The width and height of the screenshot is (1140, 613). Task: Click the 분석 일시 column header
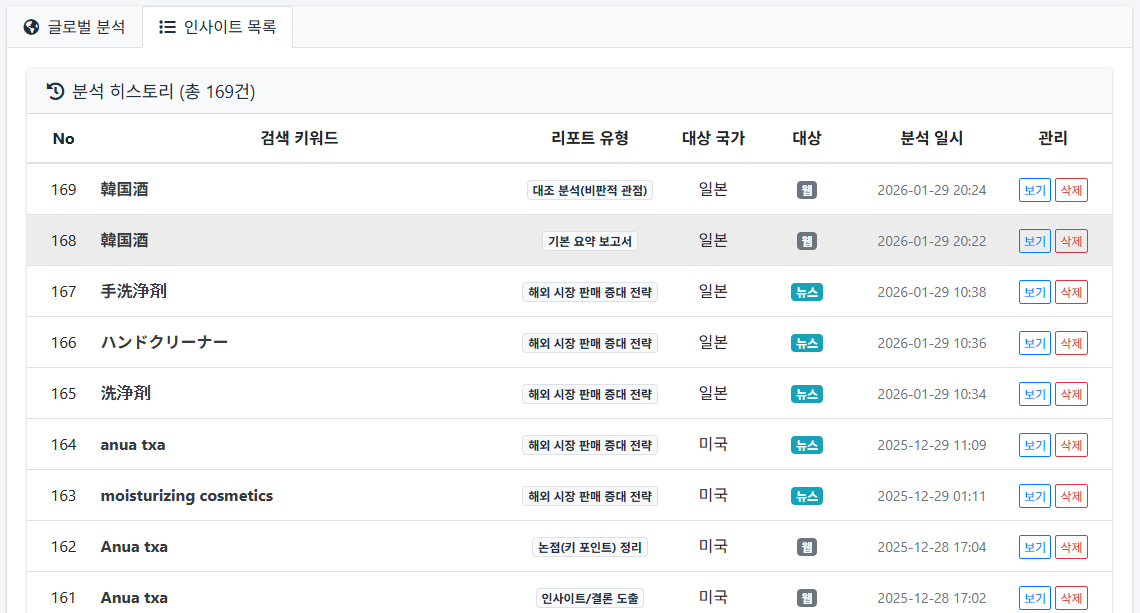pyautogui.click(x=932, y=138)
